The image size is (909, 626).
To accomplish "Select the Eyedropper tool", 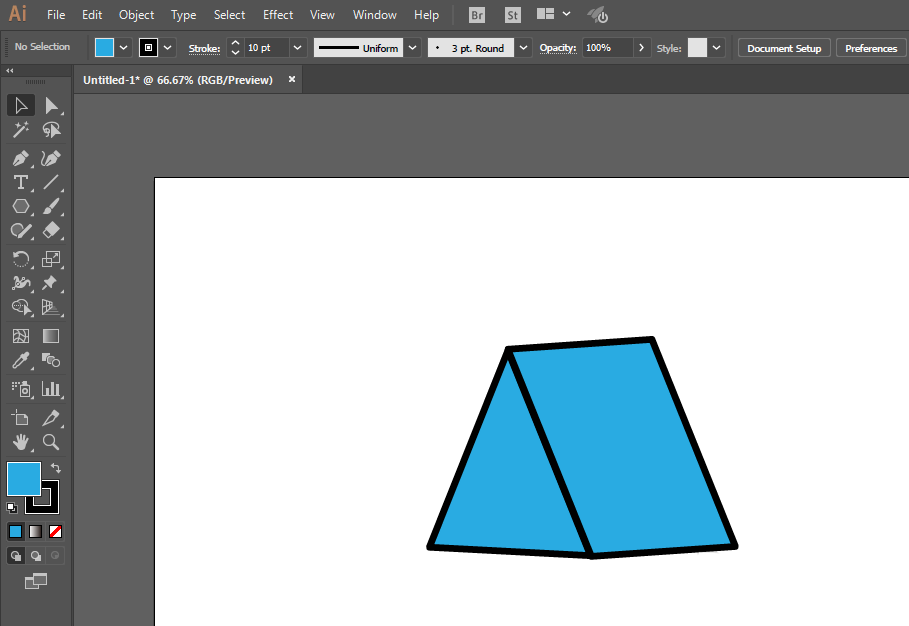I will [x=20, y=361].
